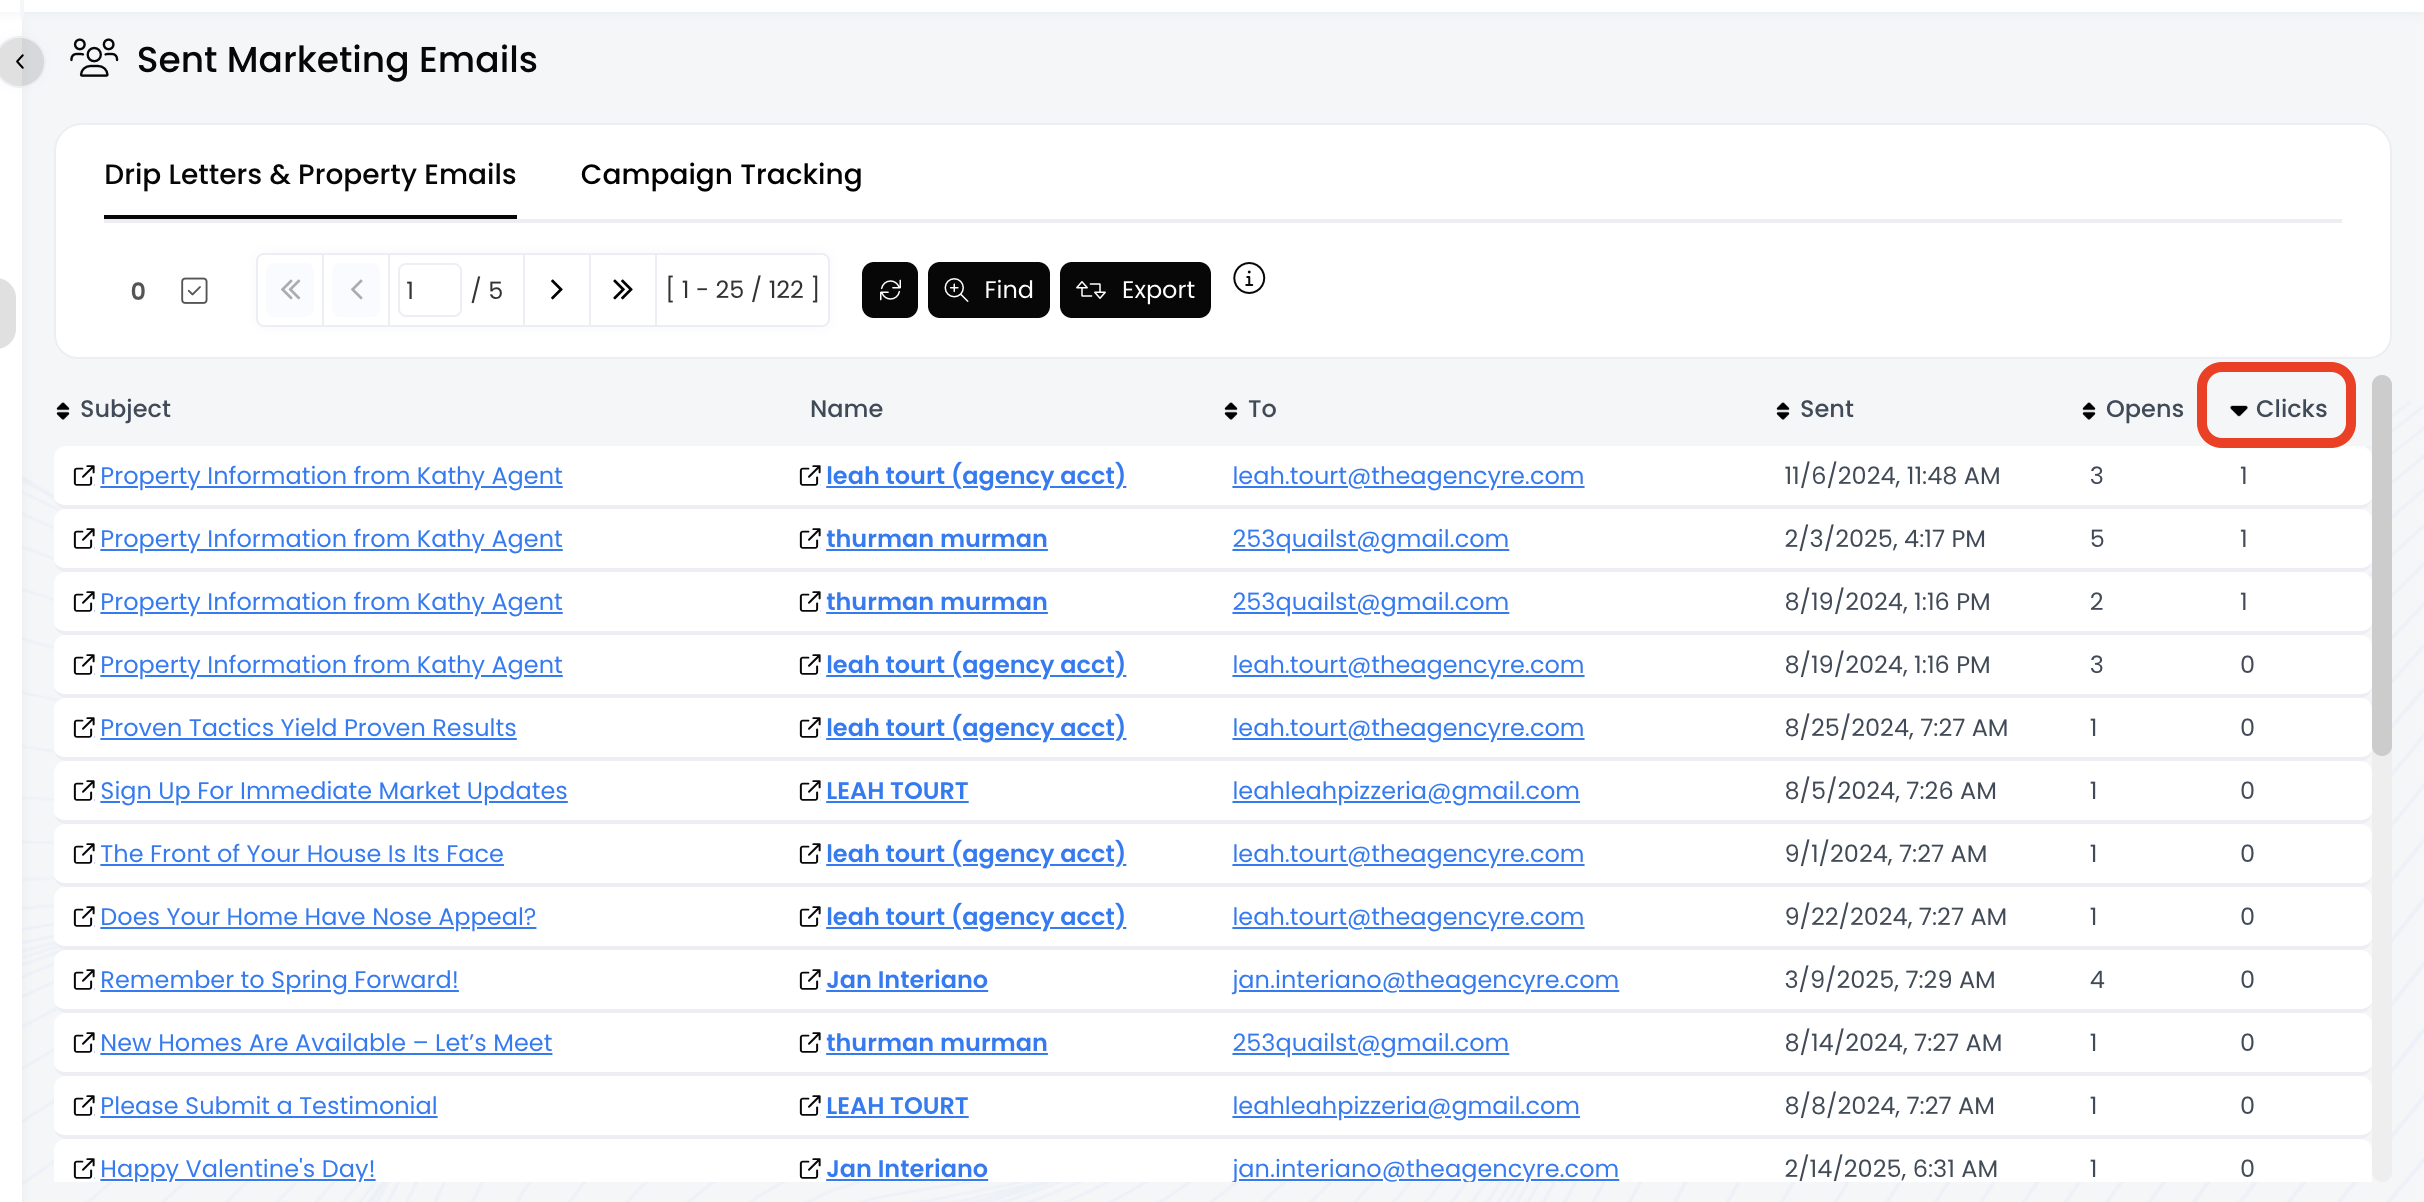
Task: Open Remember to Spring Forward! email link
Action: coord(279,980)
